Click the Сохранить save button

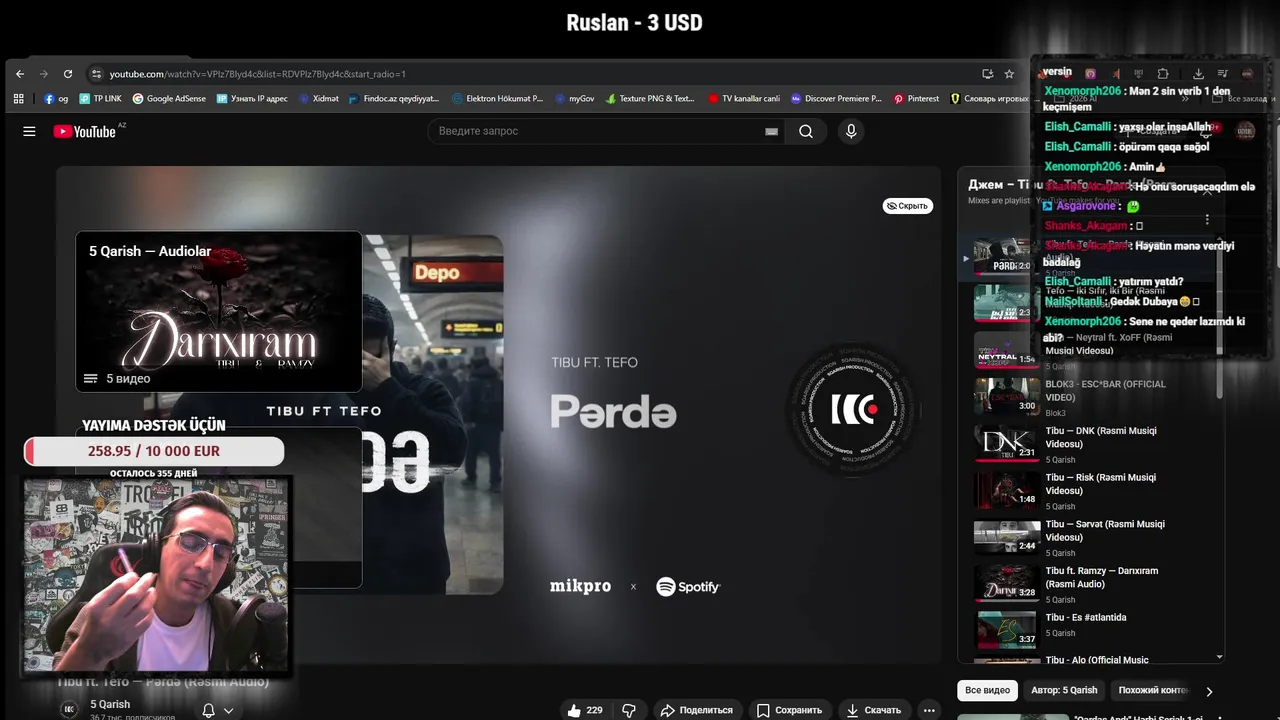789,710
